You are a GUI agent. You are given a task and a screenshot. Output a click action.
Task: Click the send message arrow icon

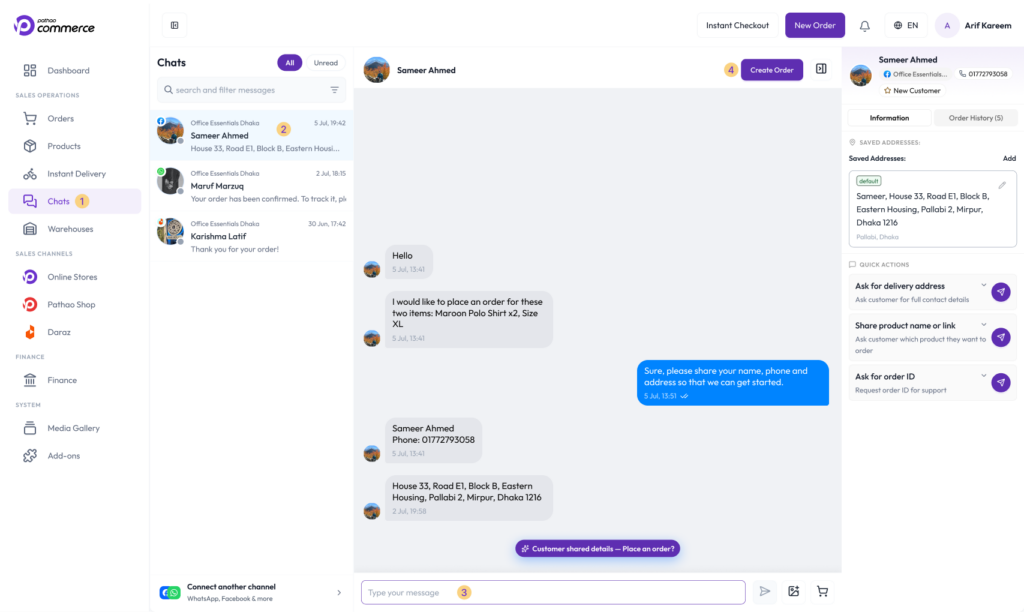pos(765,592)
